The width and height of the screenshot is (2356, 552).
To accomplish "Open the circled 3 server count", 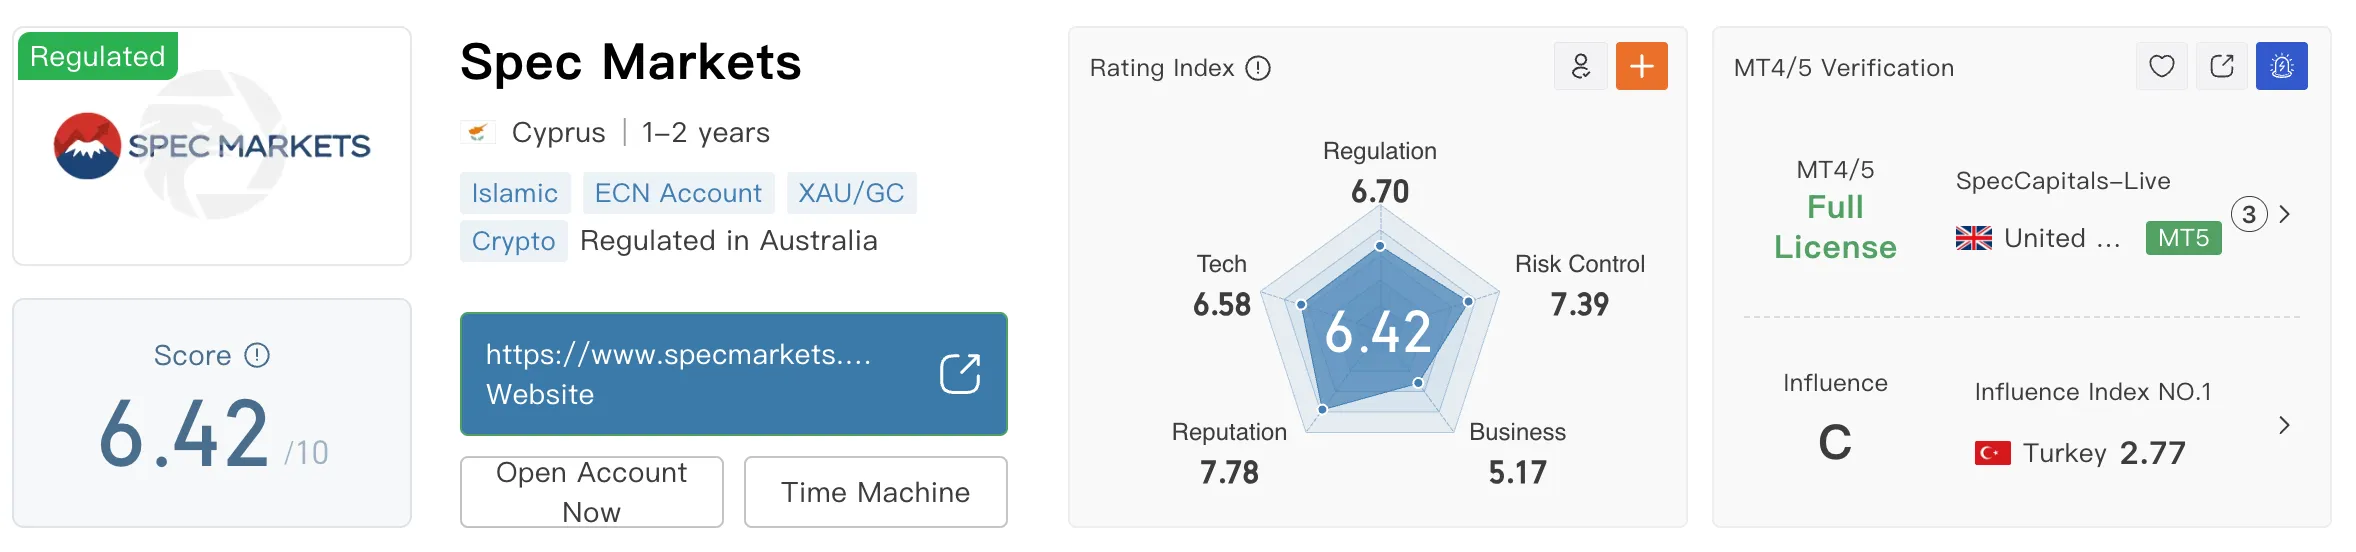I will [x=2249, y=214].
